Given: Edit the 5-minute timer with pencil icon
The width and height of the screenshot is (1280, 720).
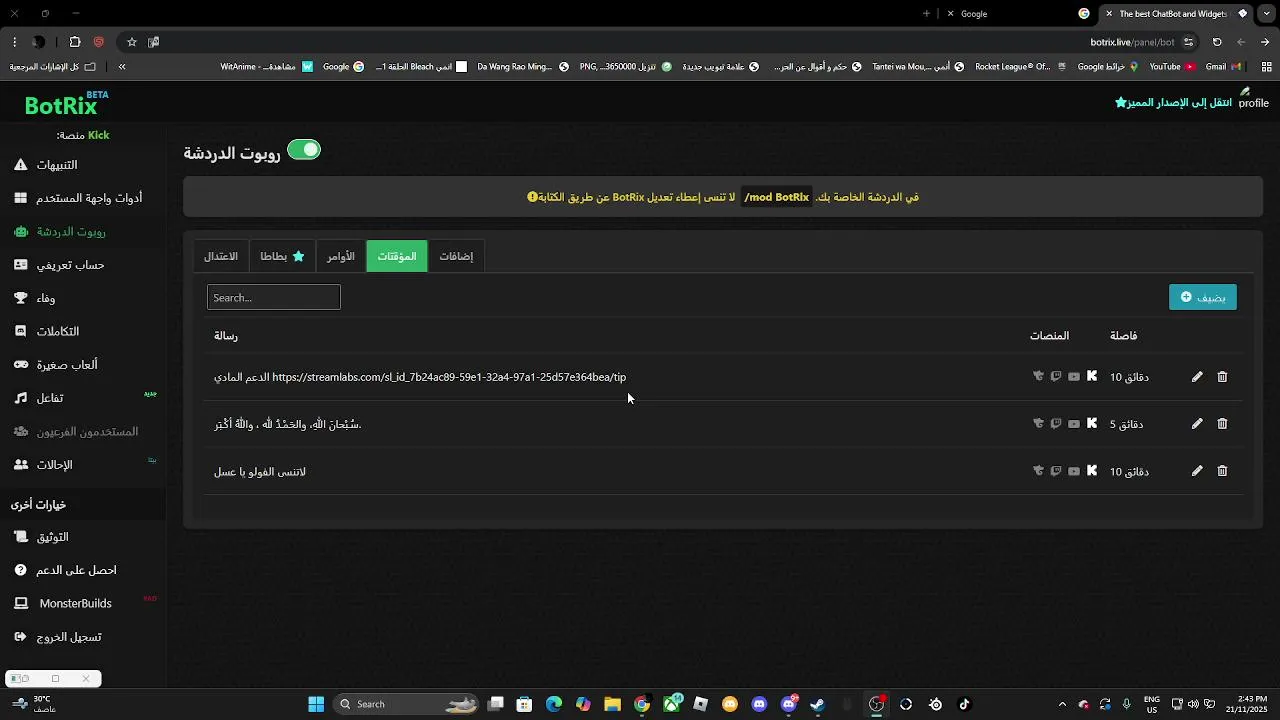Looking at the screenshot, I should 1197,424.
